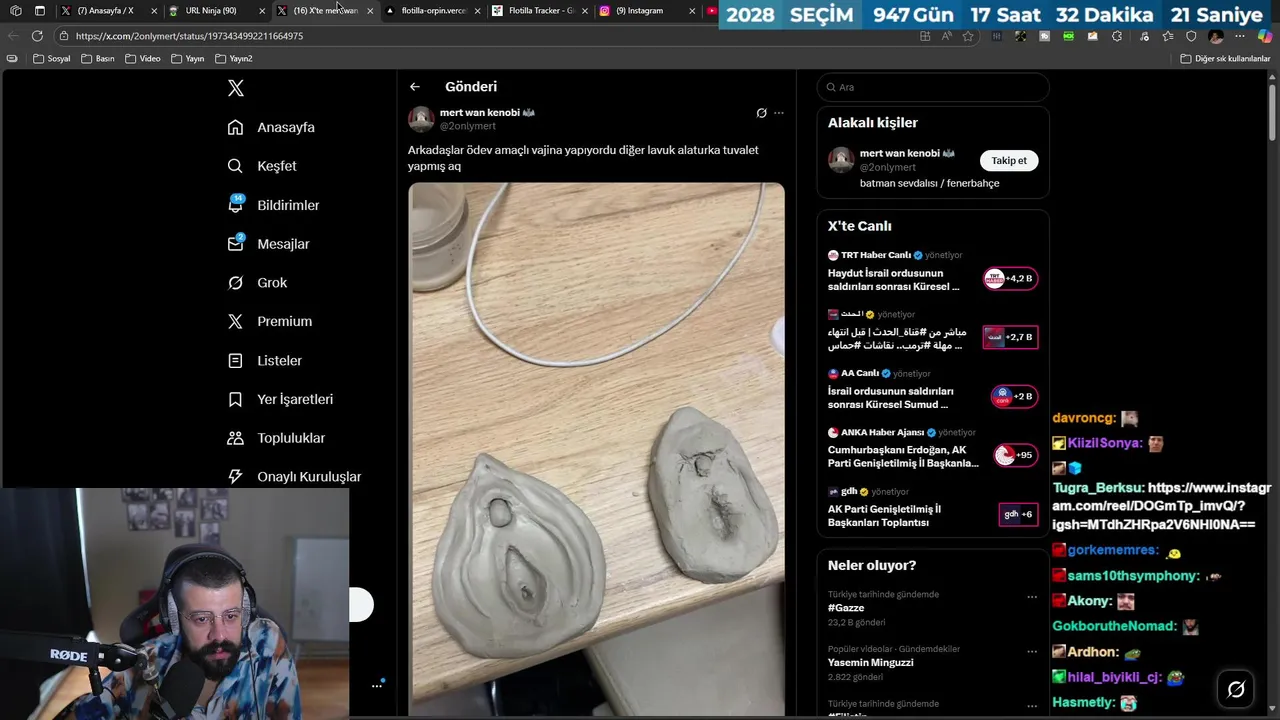Open the favorites list icon
Image resolution: width=1280 pixels, height=720 pixels.
tap(1167, 36)
